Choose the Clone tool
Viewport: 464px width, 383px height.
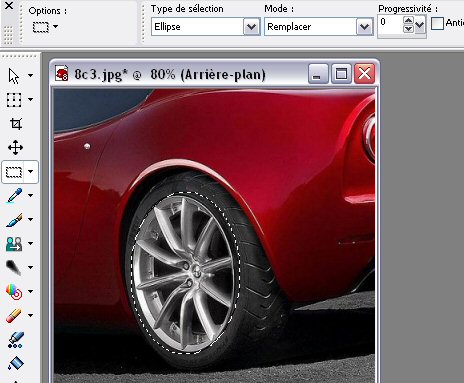point(14,244)
